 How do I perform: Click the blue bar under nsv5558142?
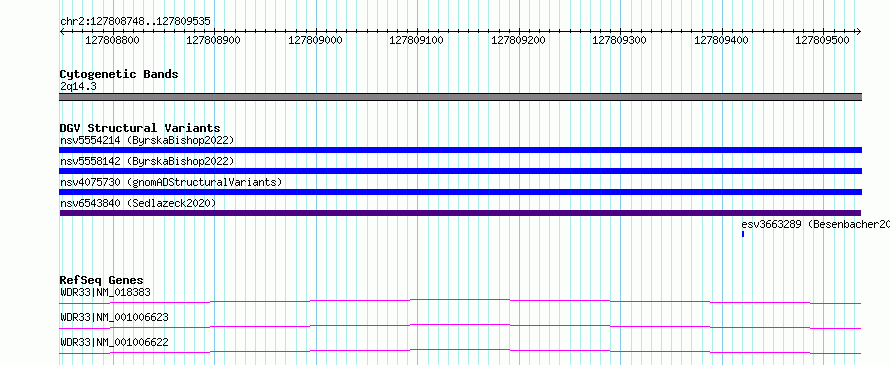coord(460,171)
